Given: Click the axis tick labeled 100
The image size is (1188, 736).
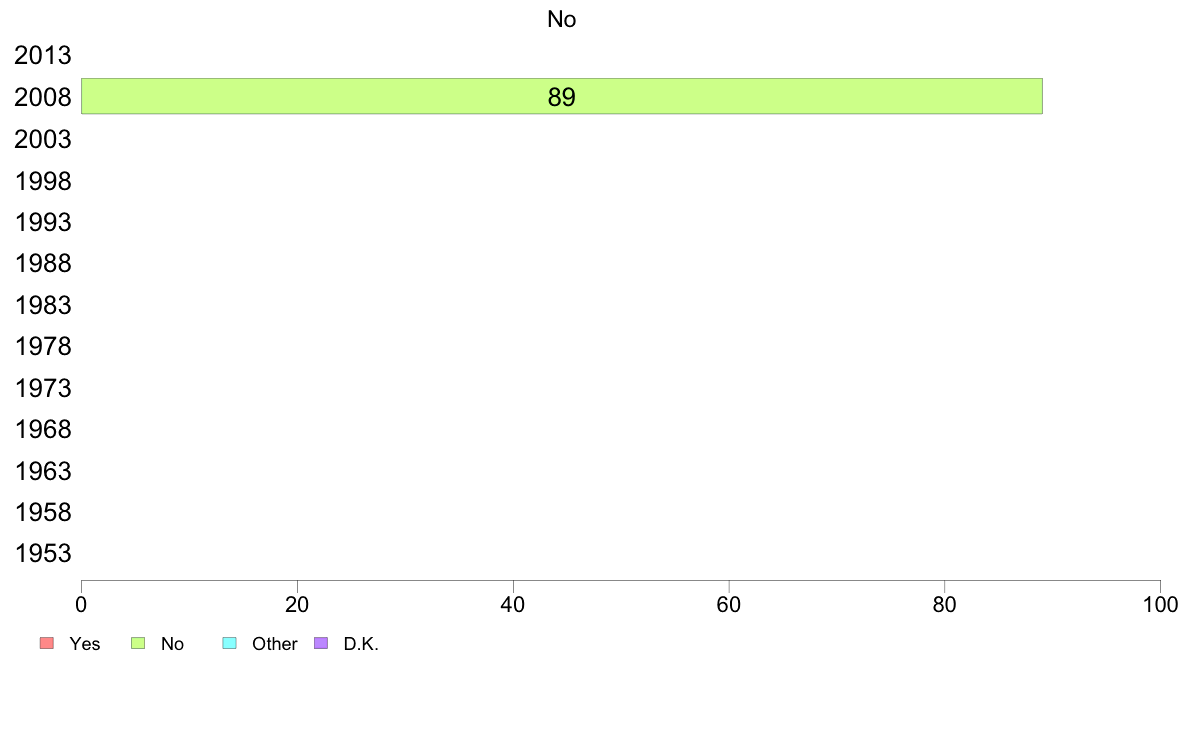Looking at the screenshot, I should (x=1160, y=604).
